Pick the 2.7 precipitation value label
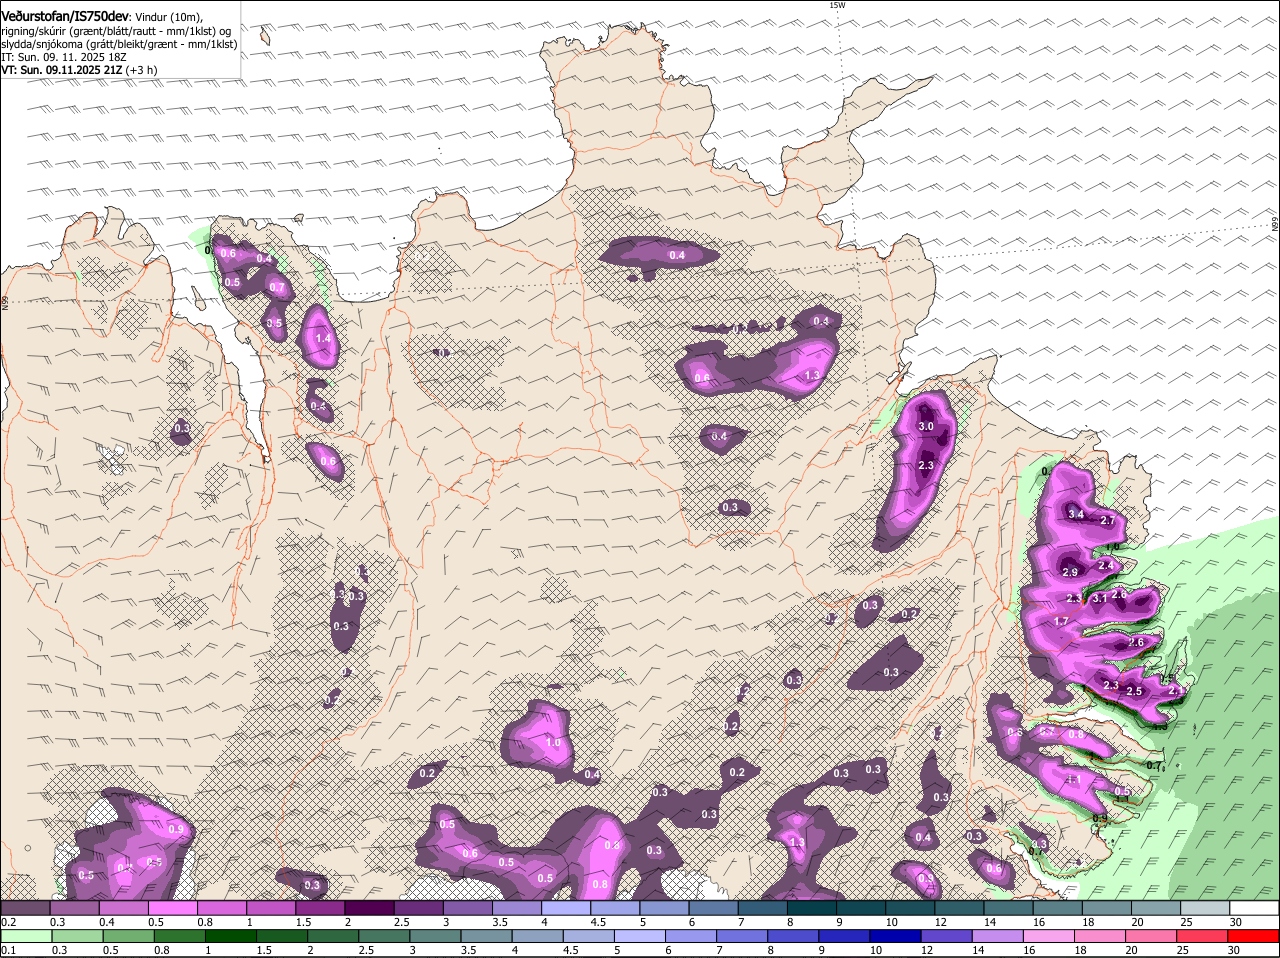 (x=1108, y=520)
